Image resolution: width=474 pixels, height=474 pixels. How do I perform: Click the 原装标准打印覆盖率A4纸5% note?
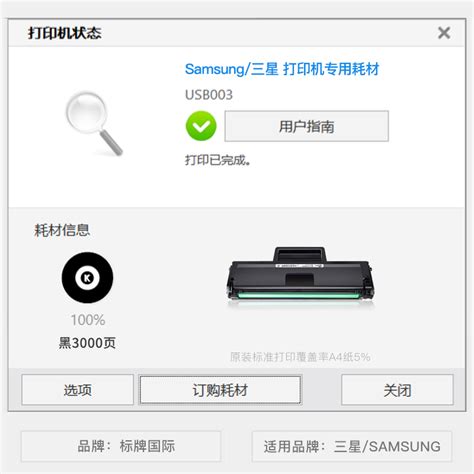pos(300,357)
